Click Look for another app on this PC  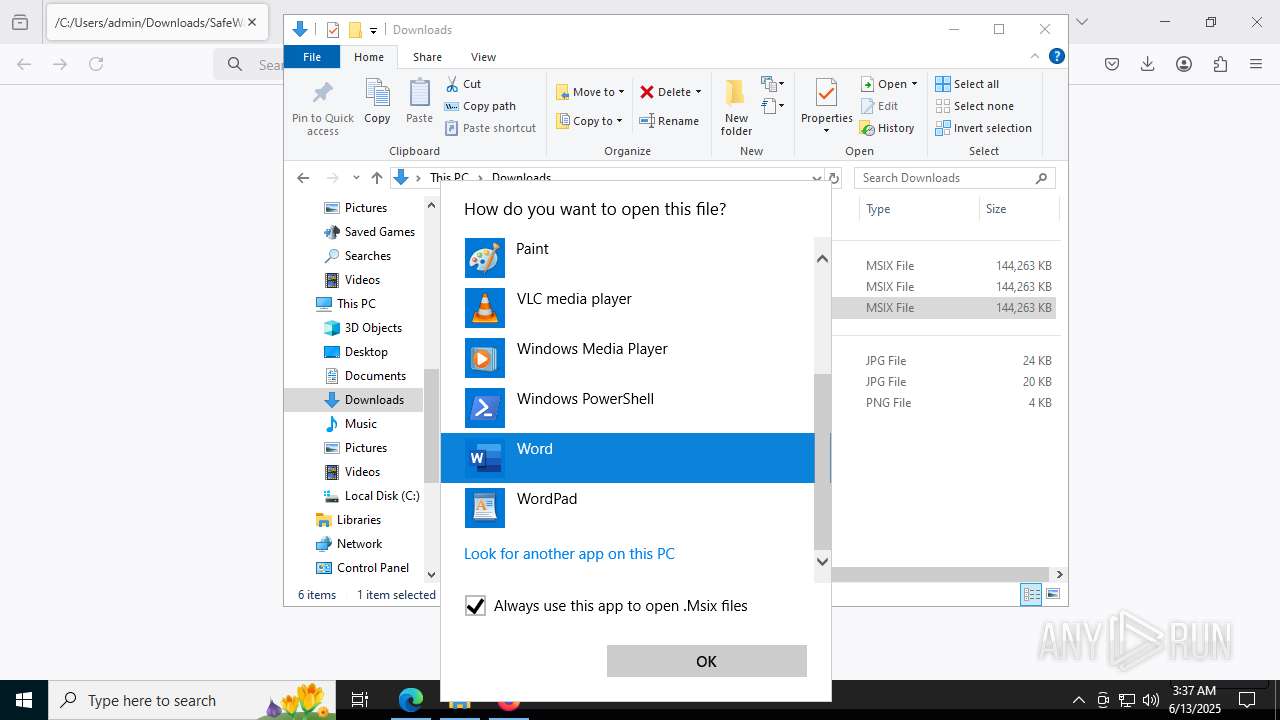click(569, 554)
